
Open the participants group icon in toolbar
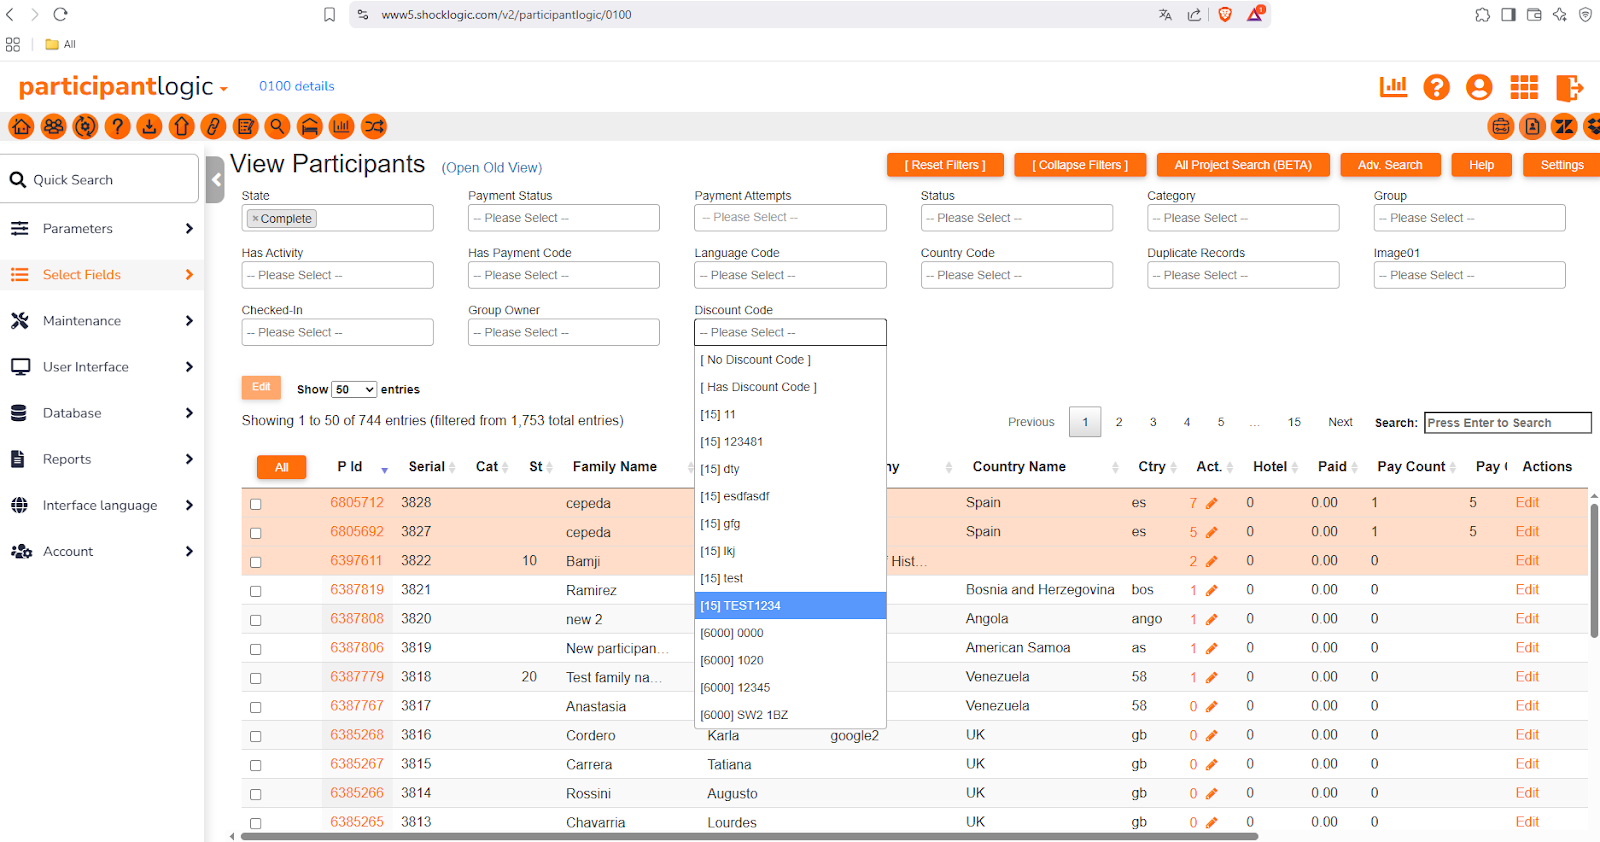(54, 127)
